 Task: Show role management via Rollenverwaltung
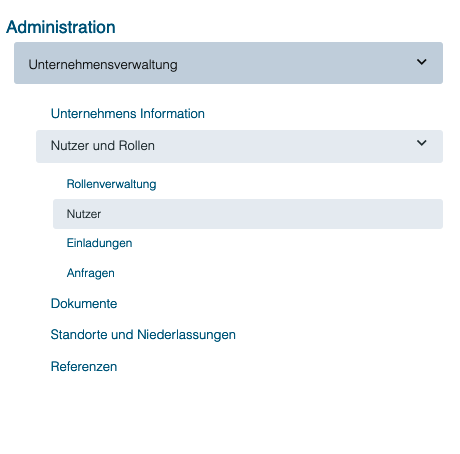click(111, 184)
